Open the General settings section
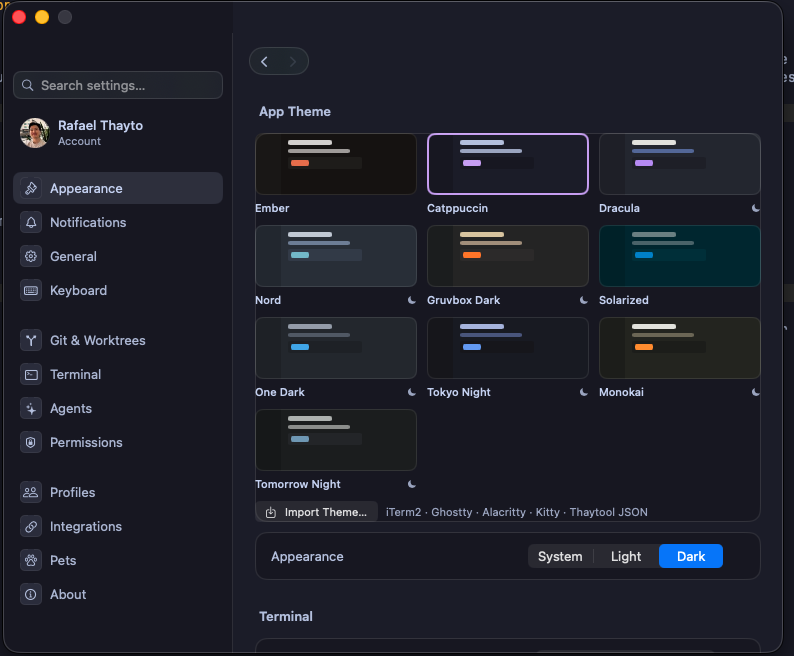794x656 pixels. pos(118,256)
